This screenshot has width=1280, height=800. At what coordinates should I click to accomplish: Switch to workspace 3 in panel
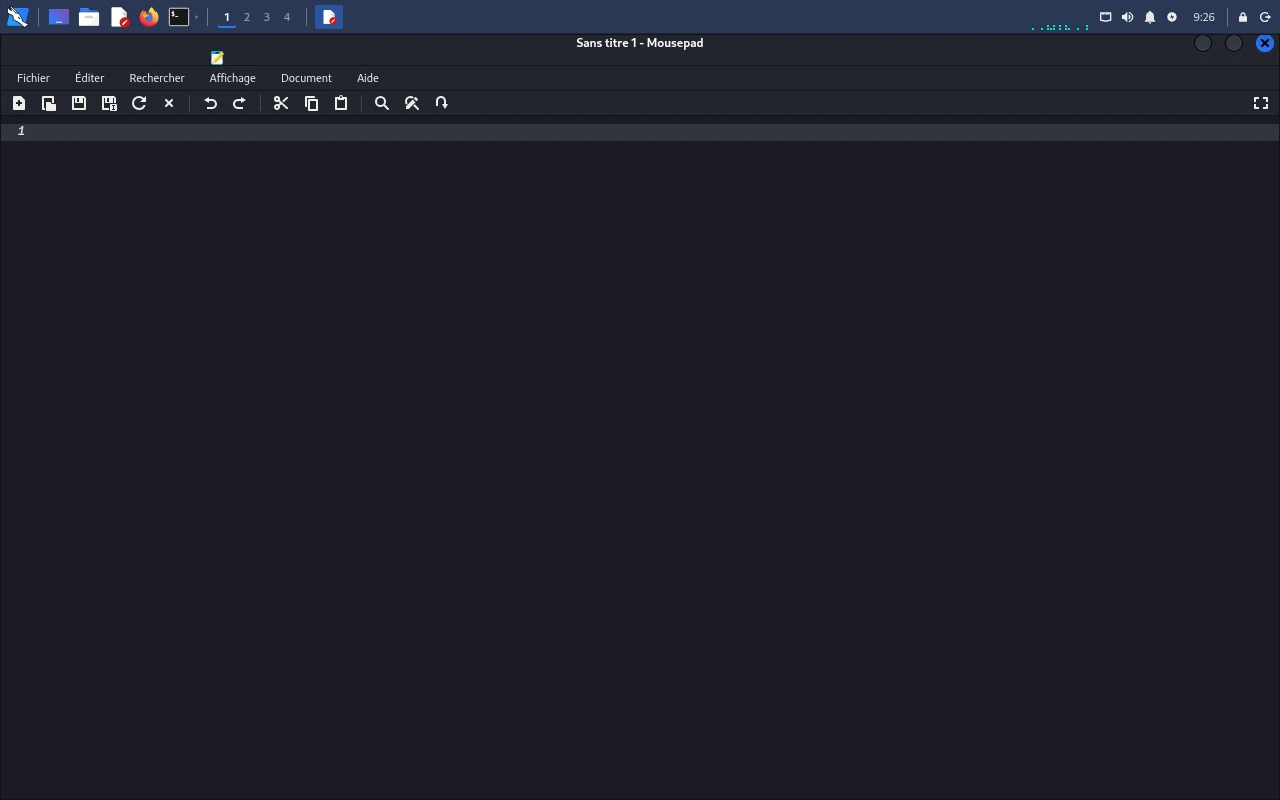[x=267, y=17]
